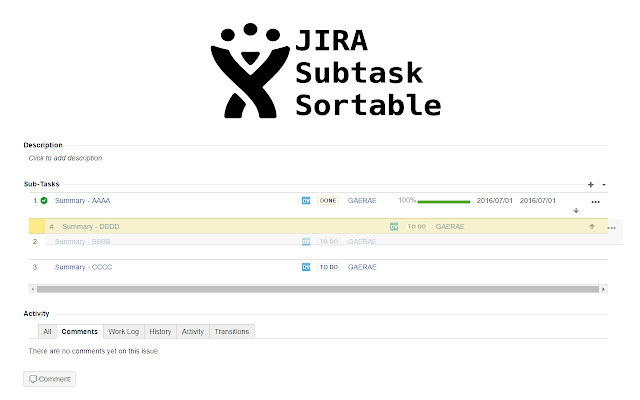Click 'Click to add description' field
Screen dimensions: 640x400
point(65,158)
